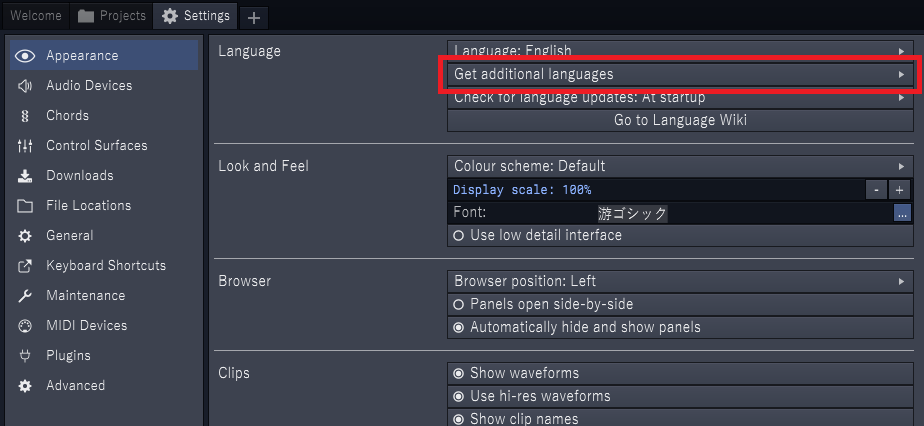This screenshot has height=426, width=924.
Task: Click the Downloads arrow icon
Action: [25, 176]
